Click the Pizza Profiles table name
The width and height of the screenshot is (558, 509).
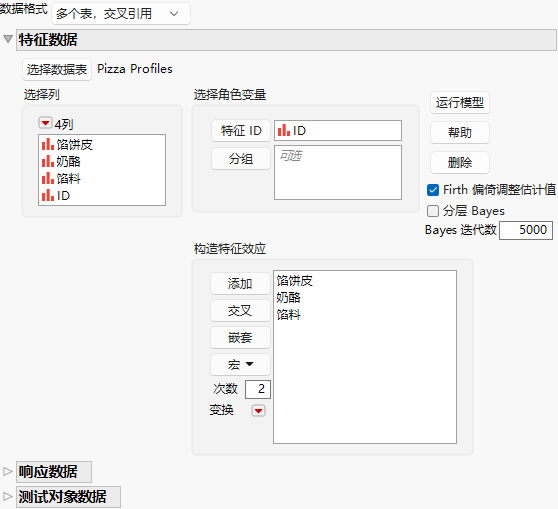(135, 69)
